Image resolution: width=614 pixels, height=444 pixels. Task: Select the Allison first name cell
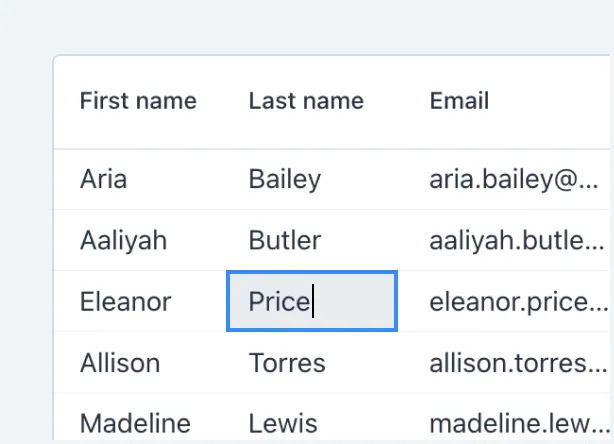[x=120, y=362]
